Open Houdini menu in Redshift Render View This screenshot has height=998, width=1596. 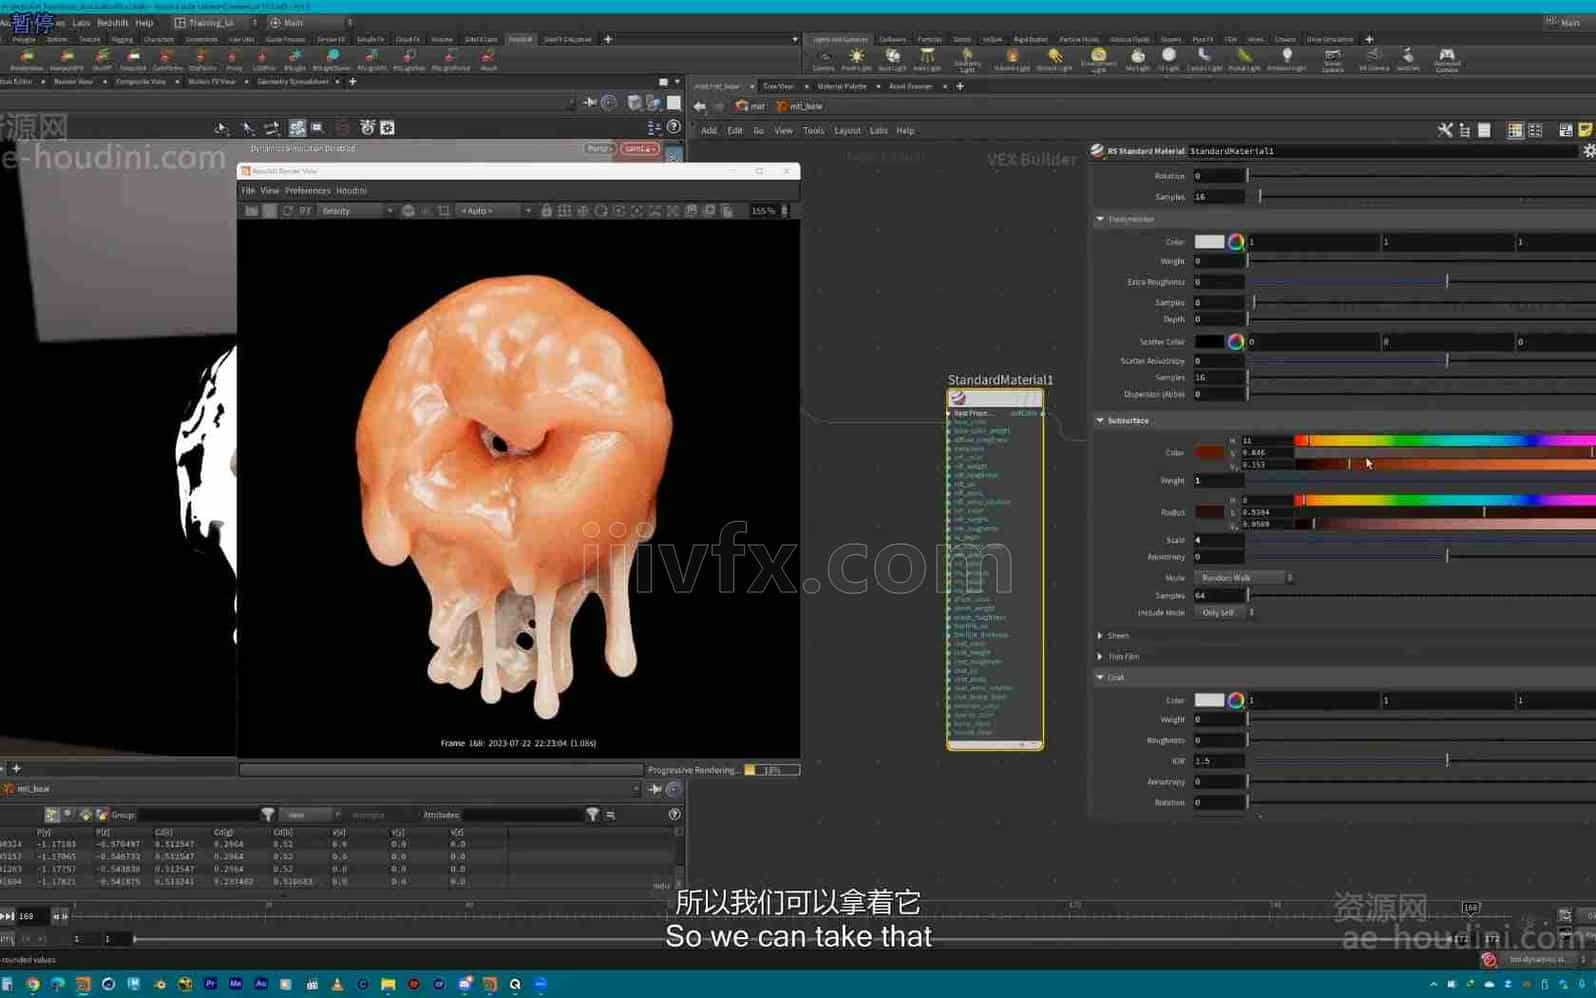coord(351,190)
